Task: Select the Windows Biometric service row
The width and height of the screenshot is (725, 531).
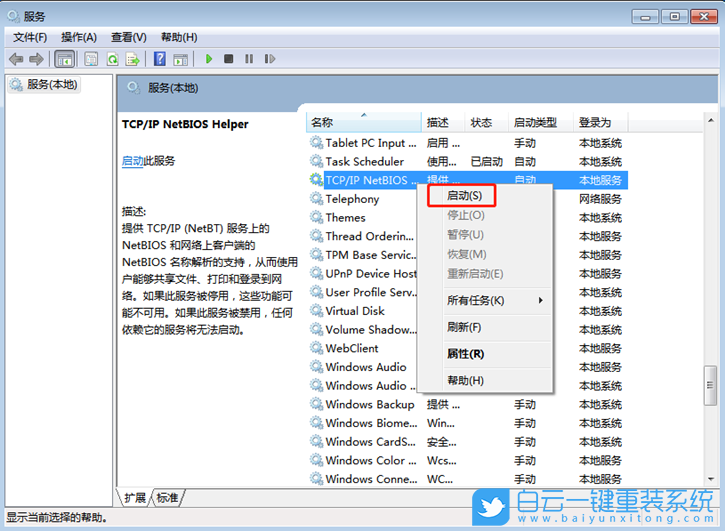Action: (467, 423)
